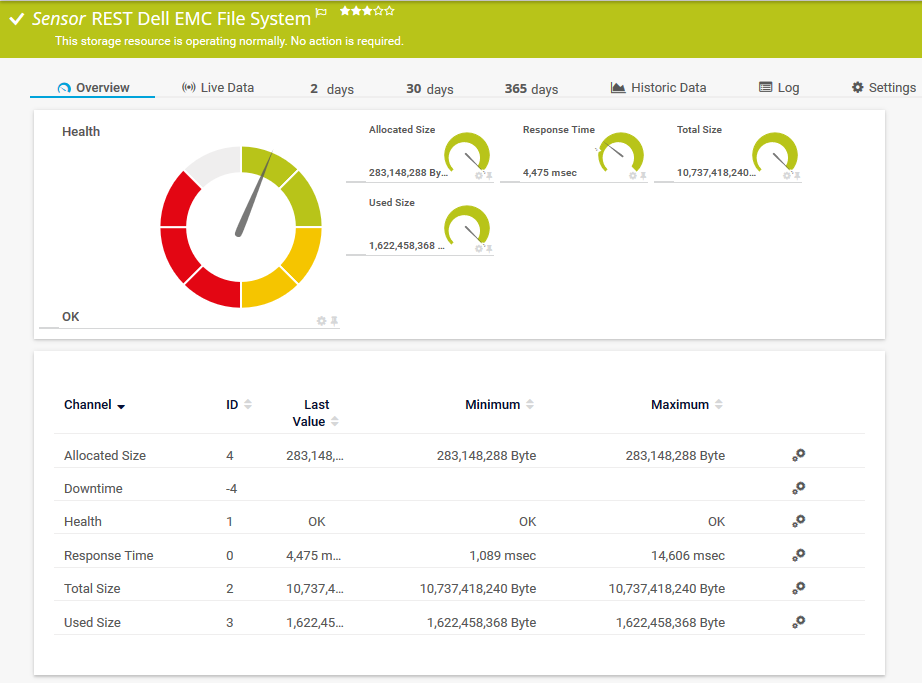This screenshot has height=683, width=922.
Task: Open settings gear on the Health gauge
Action: click(321, 321)
